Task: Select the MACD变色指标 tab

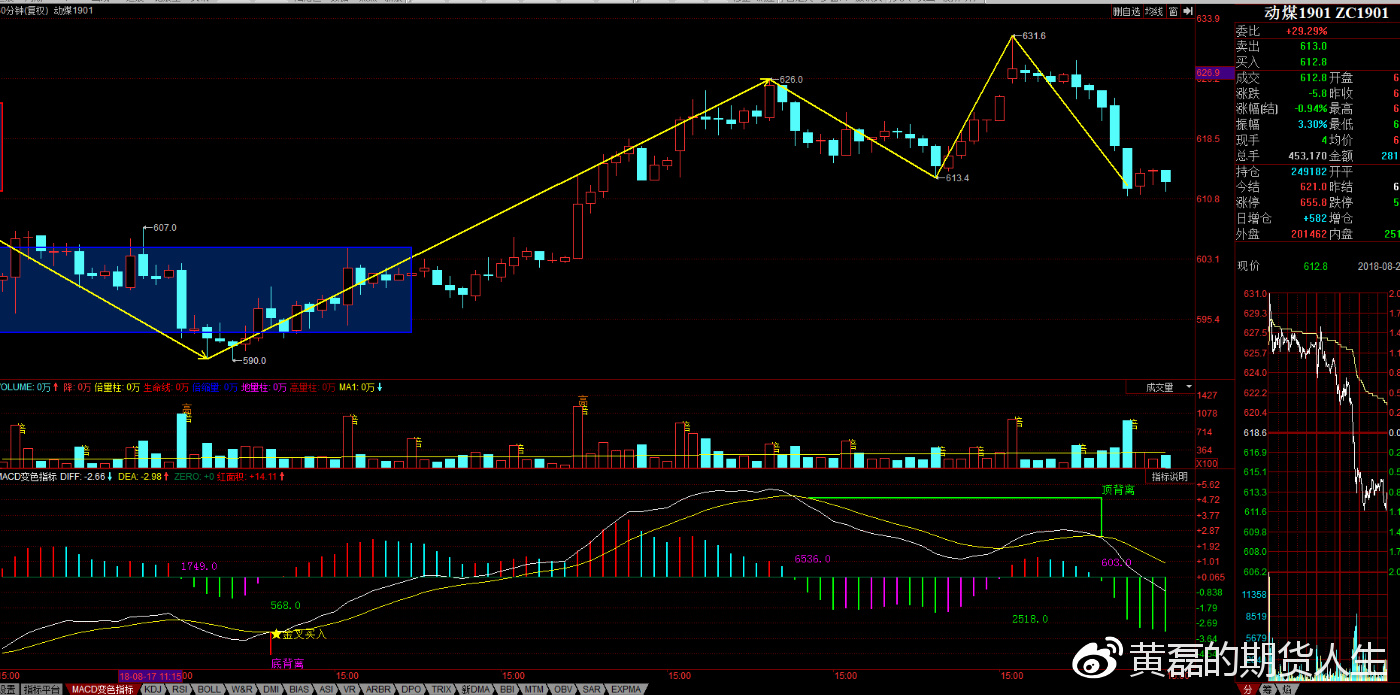Action: (103, 689)
